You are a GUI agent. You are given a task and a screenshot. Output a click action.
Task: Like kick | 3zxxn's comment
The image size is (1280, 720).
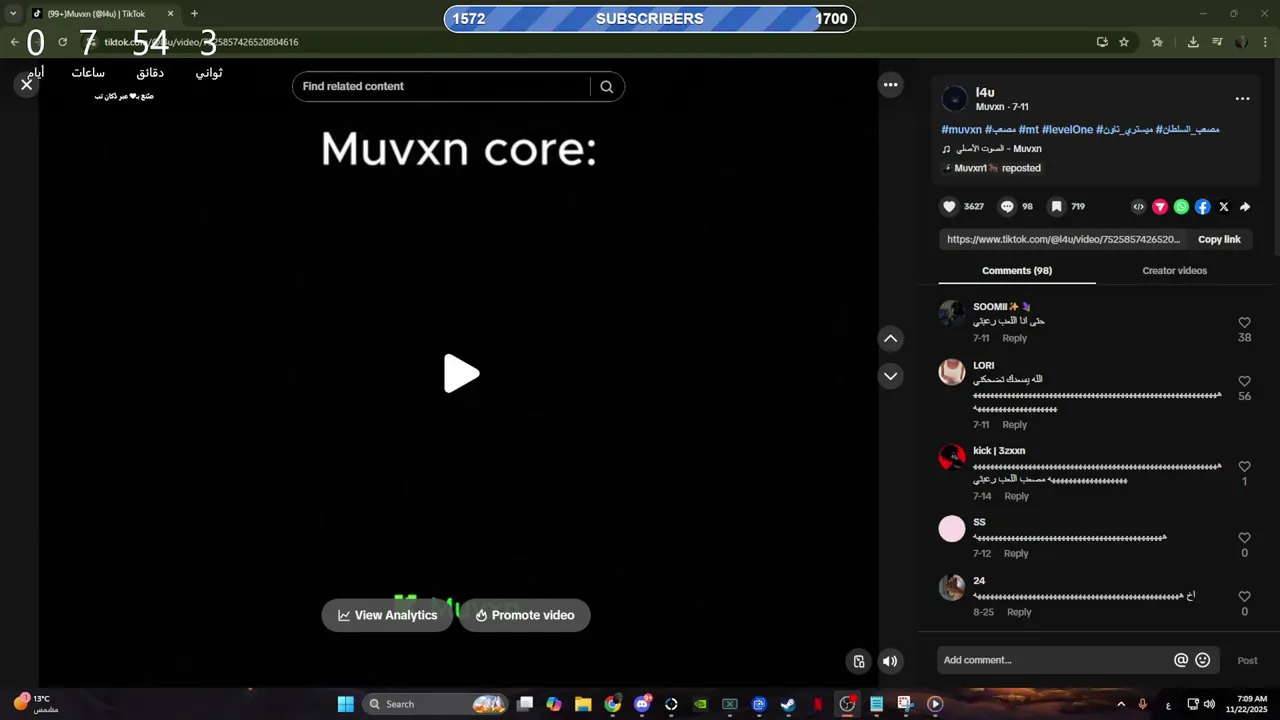point(1244,467)
